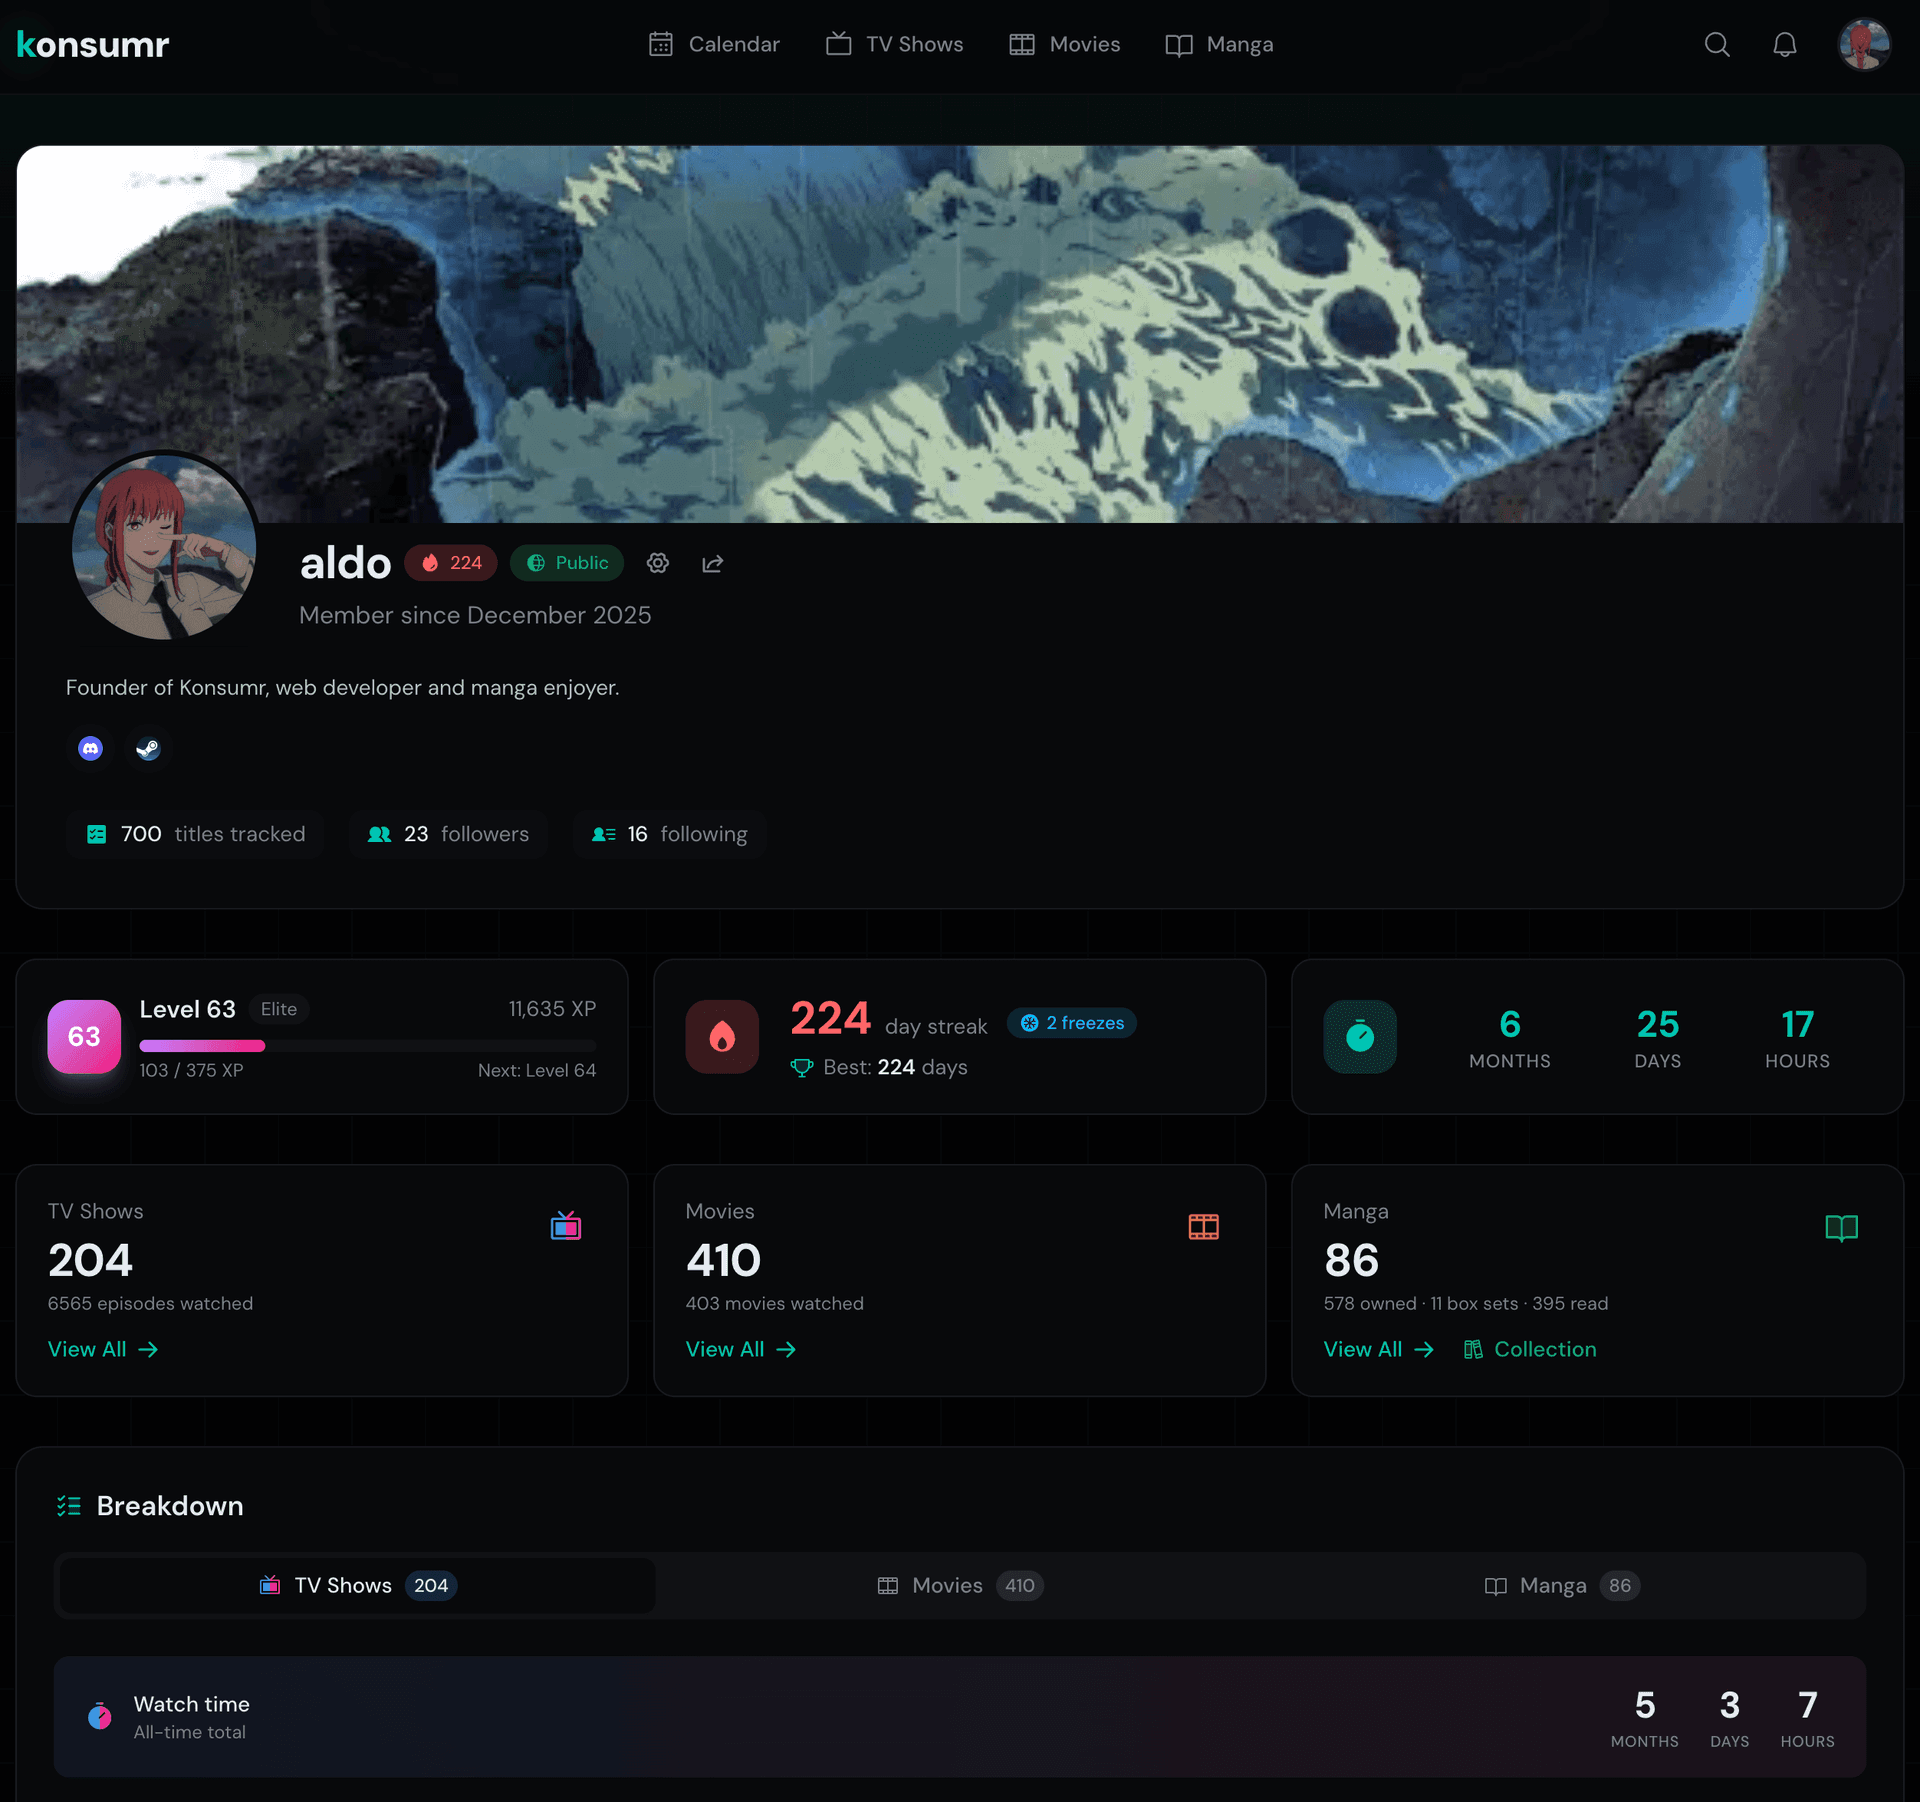
Task: Open Movies in top navigation
Action: click(1065, 44)
